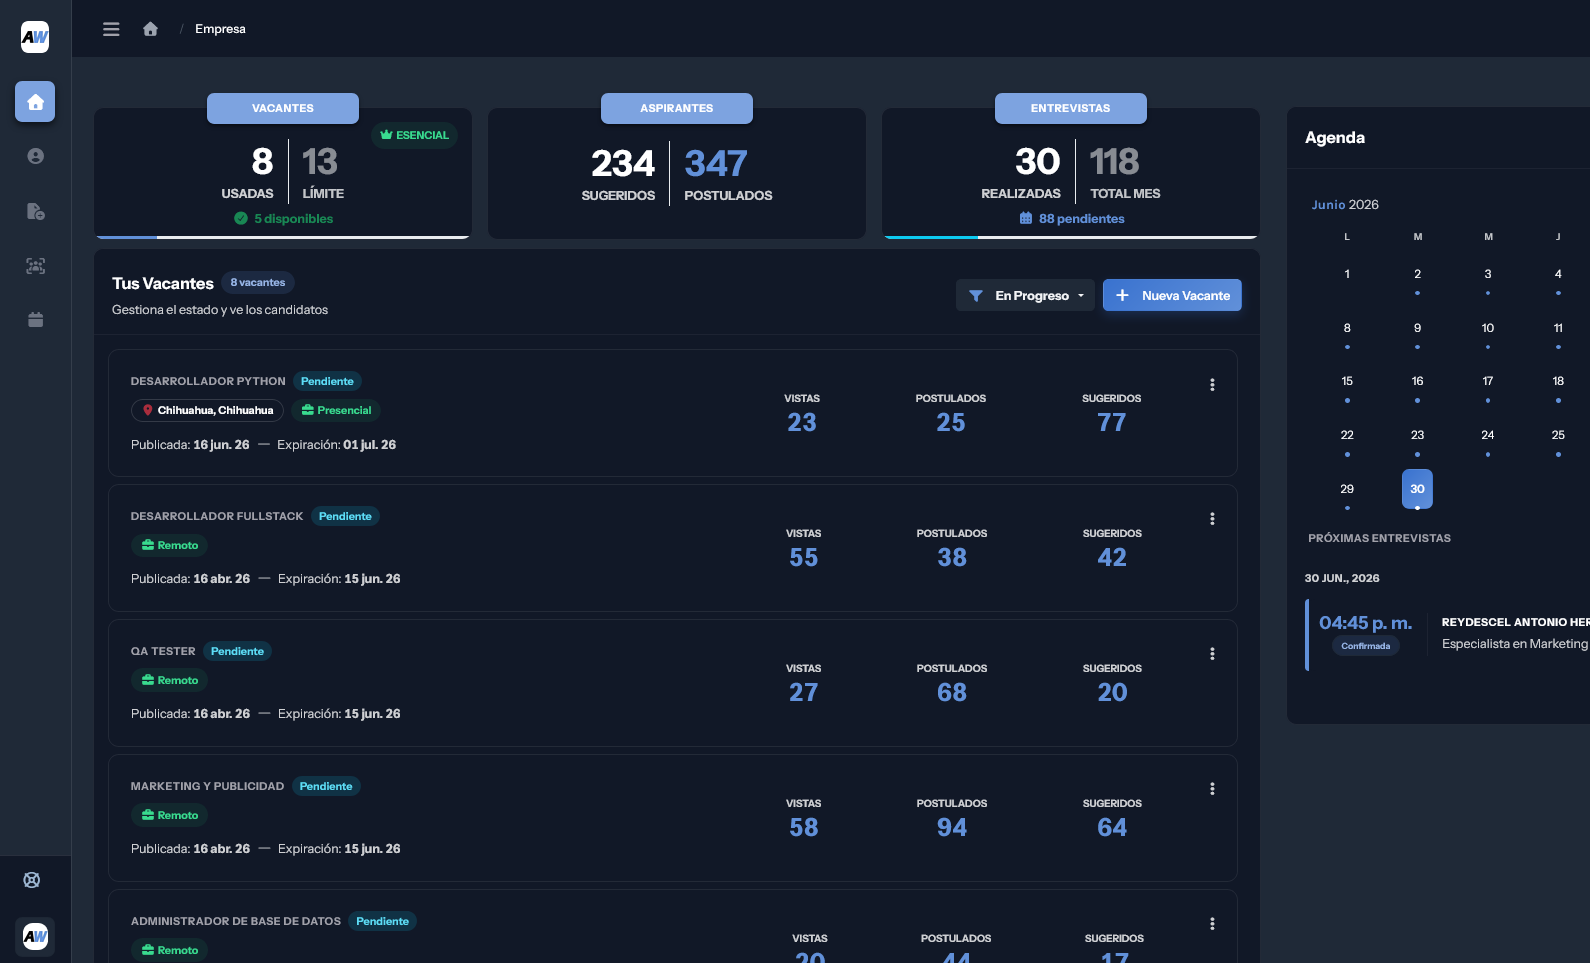The image size is (1590, 963).
Task: Open the DESARROLLADOR FULLSTACK vacancy title
Action: point(217,517)
